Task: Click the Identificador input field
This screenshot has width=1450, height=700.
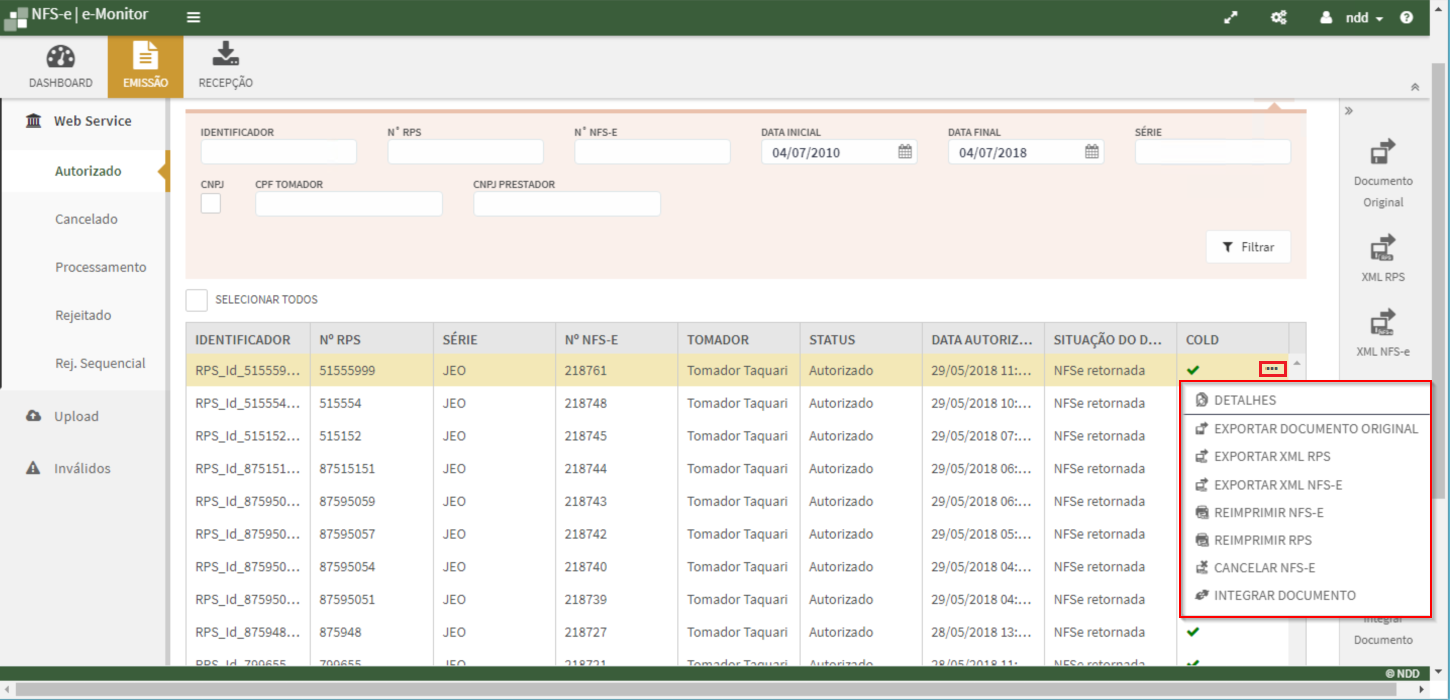Action: click(278, 152)
